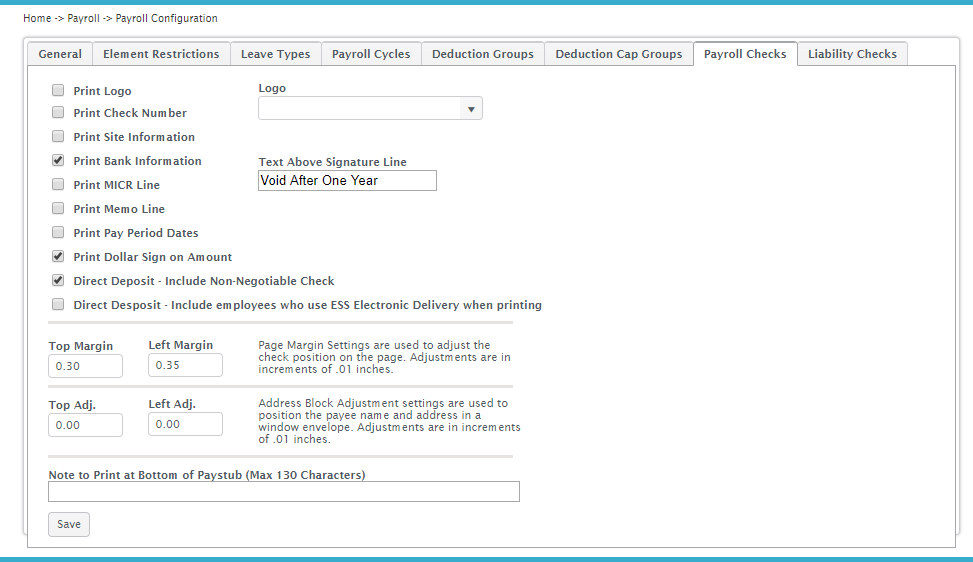Go to the Leave Types tab

276,54
